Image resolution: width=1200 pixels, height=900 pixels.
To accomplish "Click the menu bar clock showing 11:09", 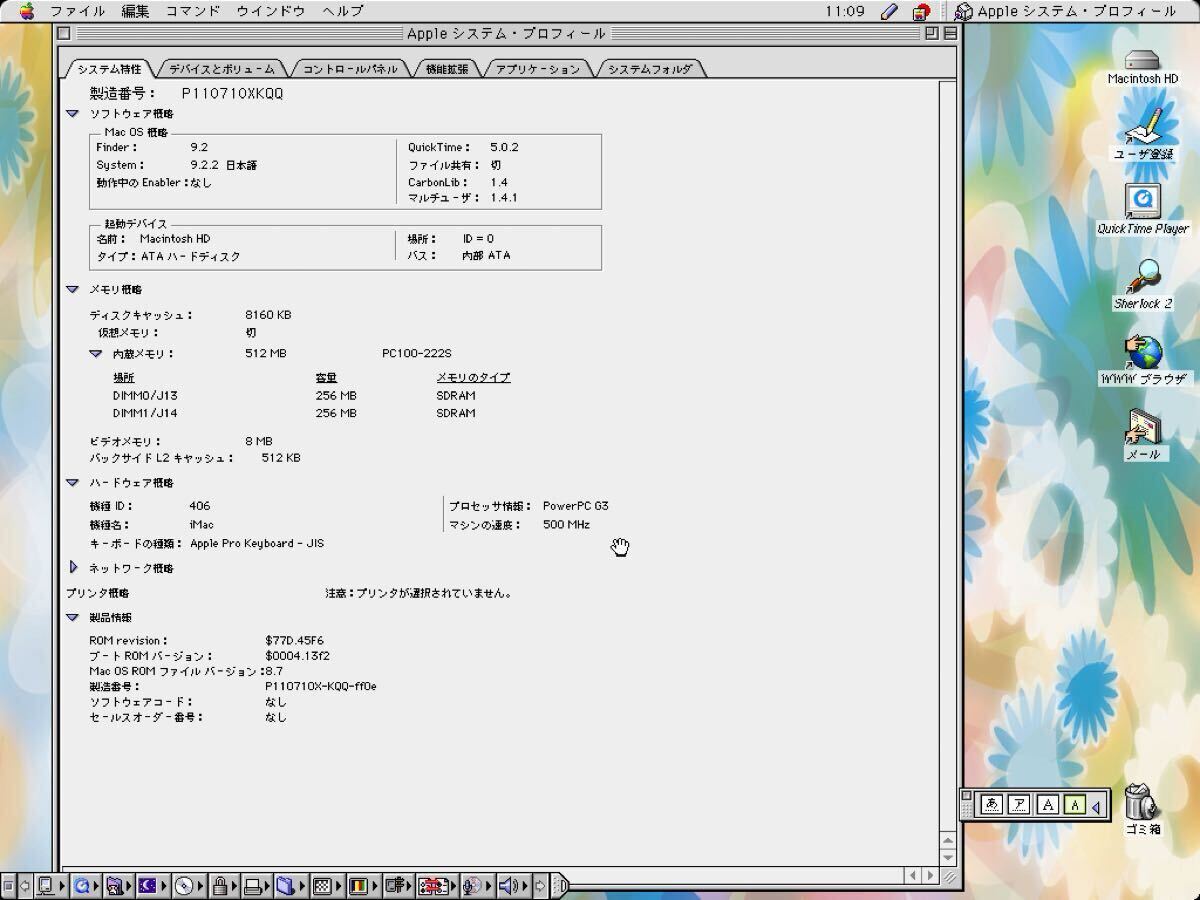I will pos(845,11).
